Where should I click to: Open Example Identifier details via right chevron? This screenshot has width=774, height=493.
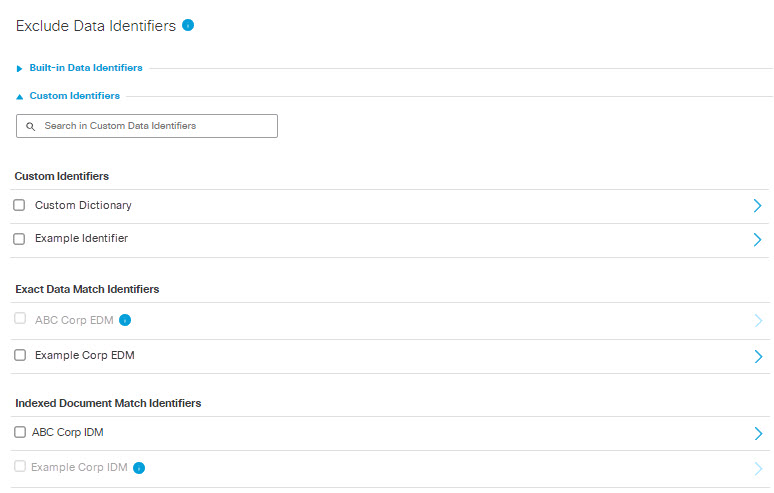click(x=757, y=240)
